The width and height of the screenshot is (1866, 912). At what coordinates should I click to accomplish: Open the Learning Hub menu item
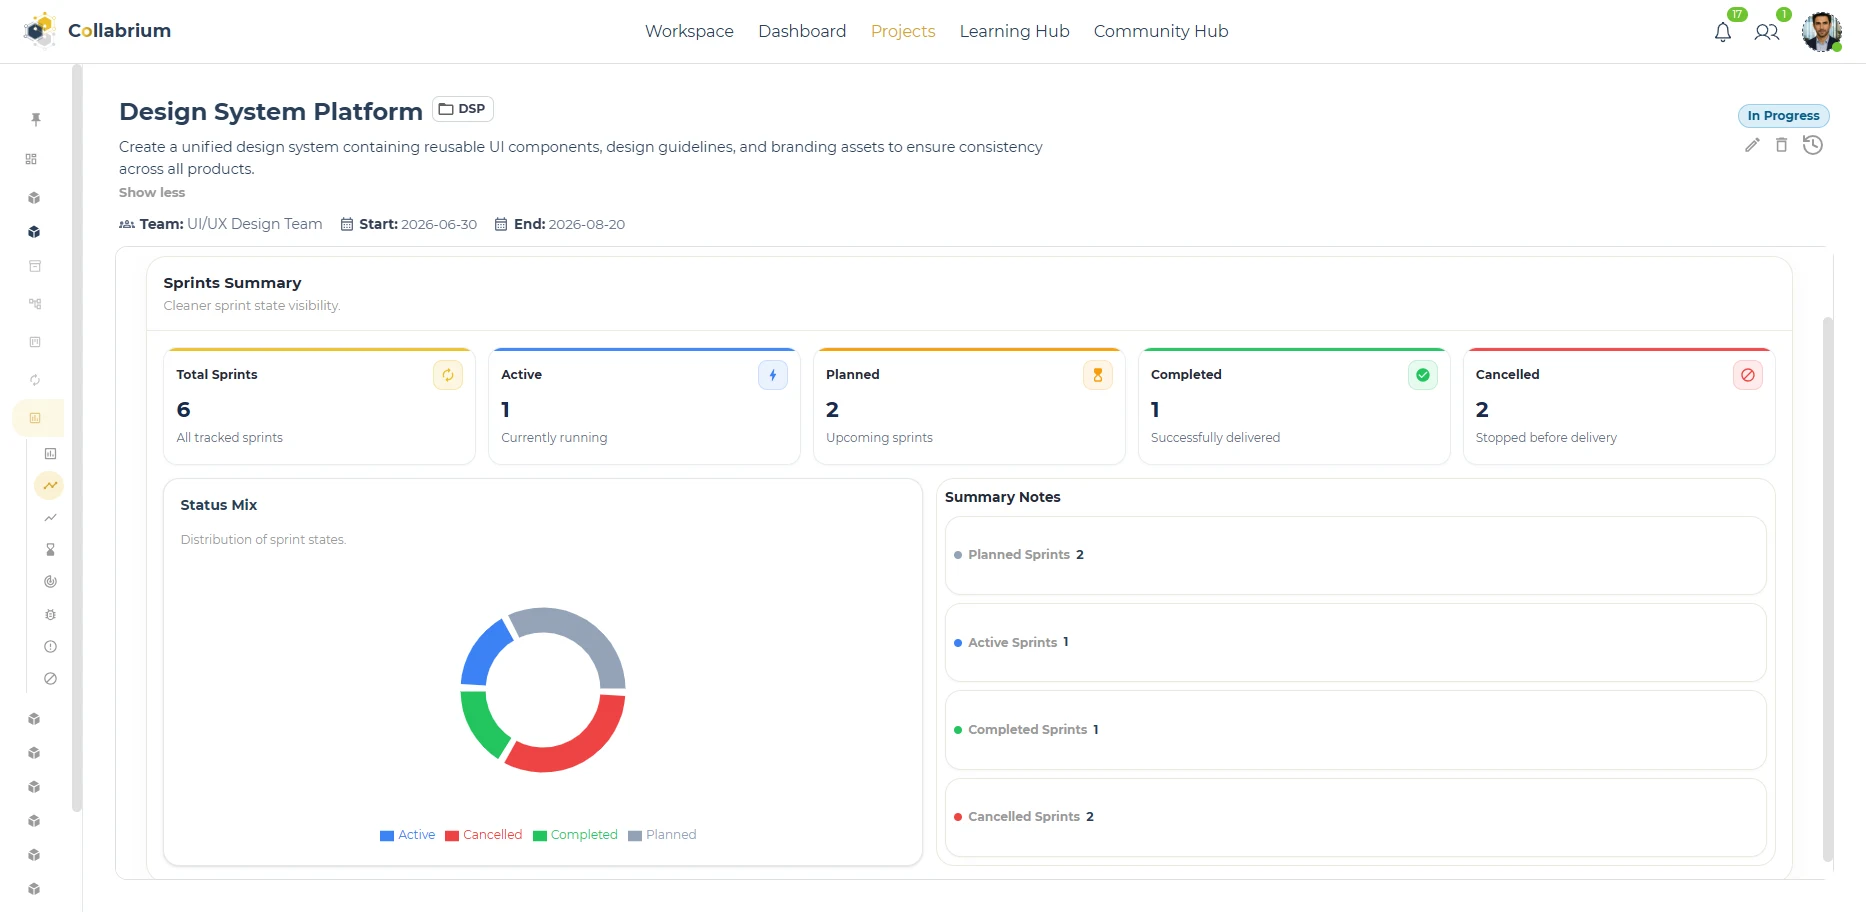(x=1014, y=31)
